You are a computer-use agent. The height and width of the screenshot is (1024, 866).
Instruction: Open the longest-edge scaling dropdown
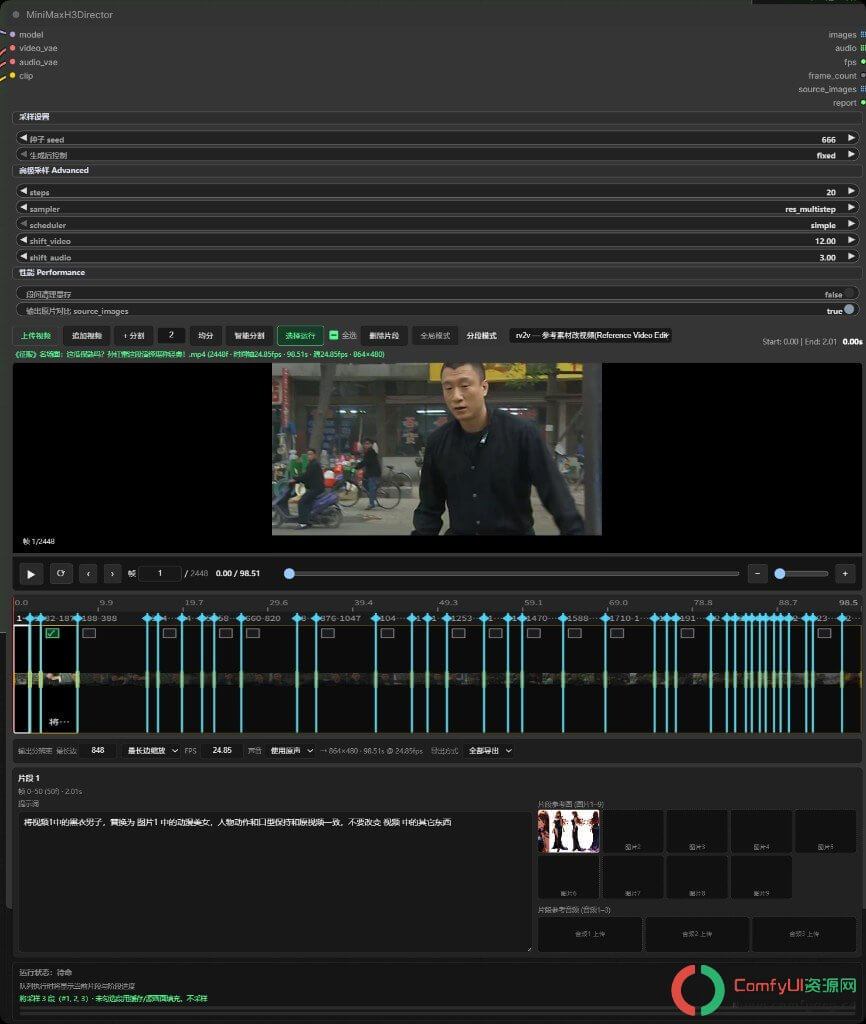tap(152, 750)
